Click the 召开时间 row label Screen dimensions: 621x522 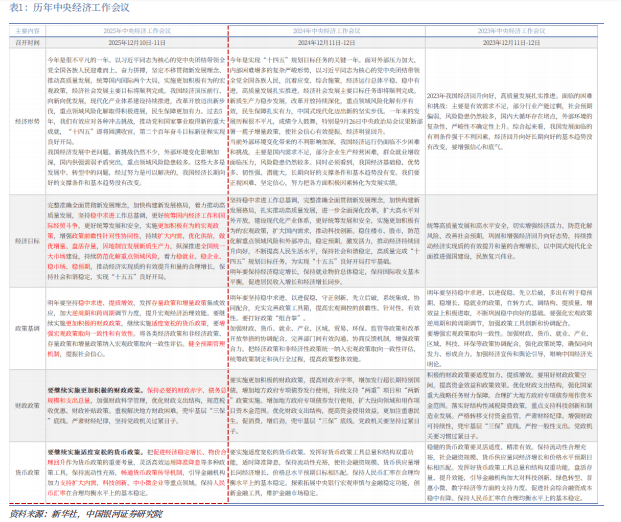pos(27,43)
